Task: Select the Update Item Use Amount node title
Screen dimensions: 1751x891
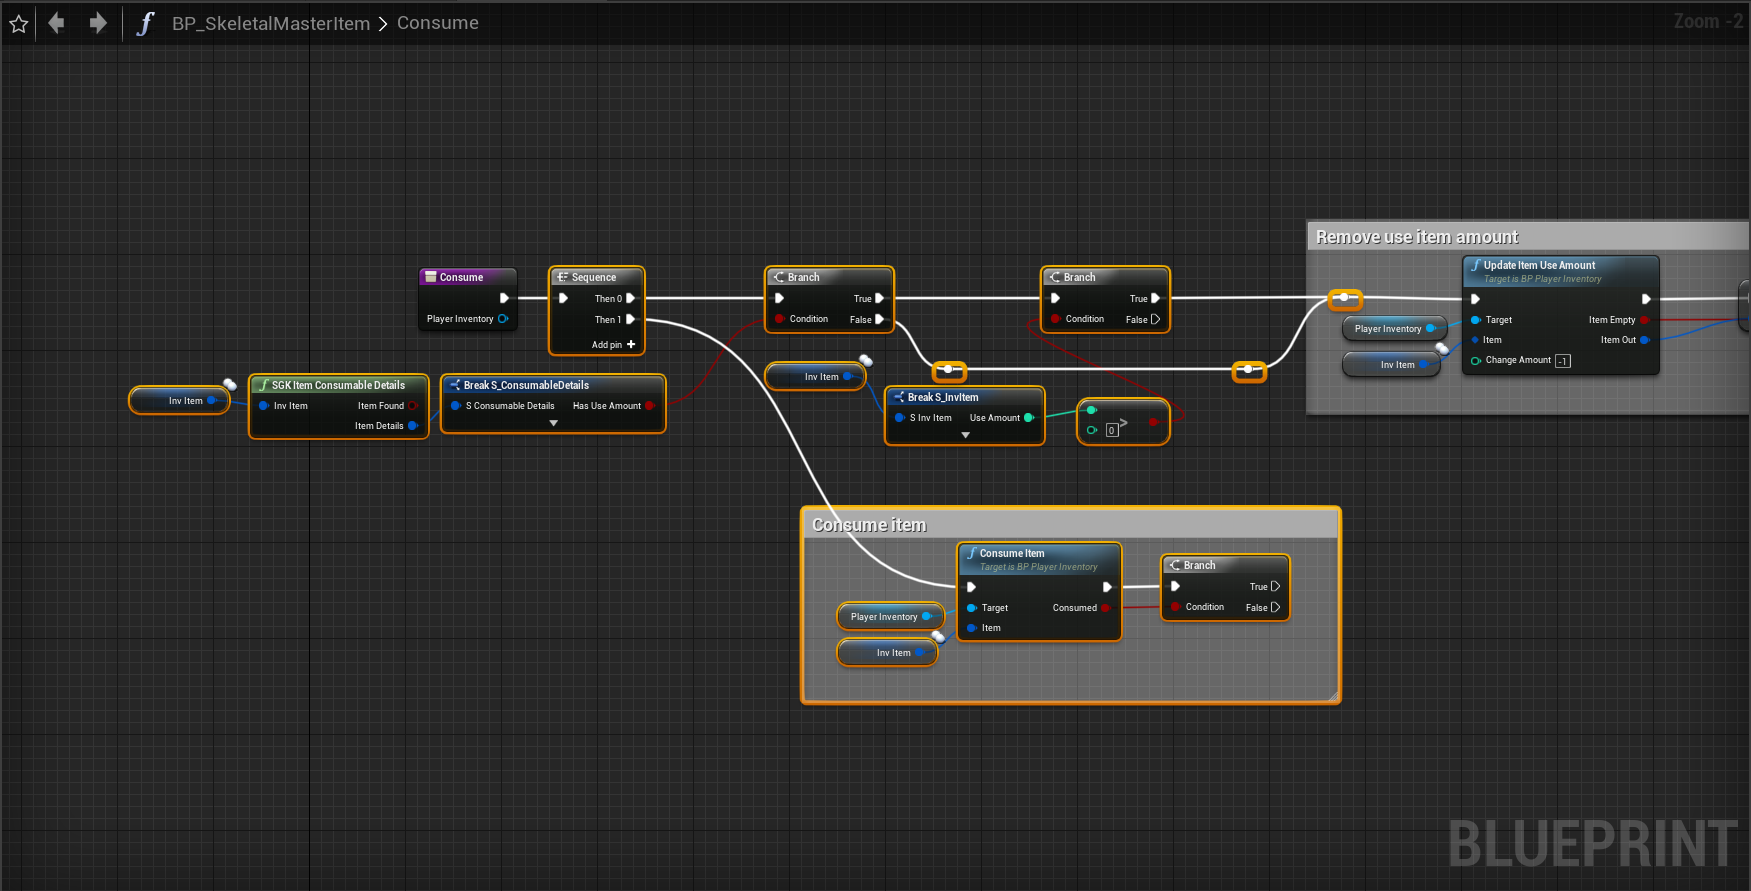Action: coord(1539,265)
